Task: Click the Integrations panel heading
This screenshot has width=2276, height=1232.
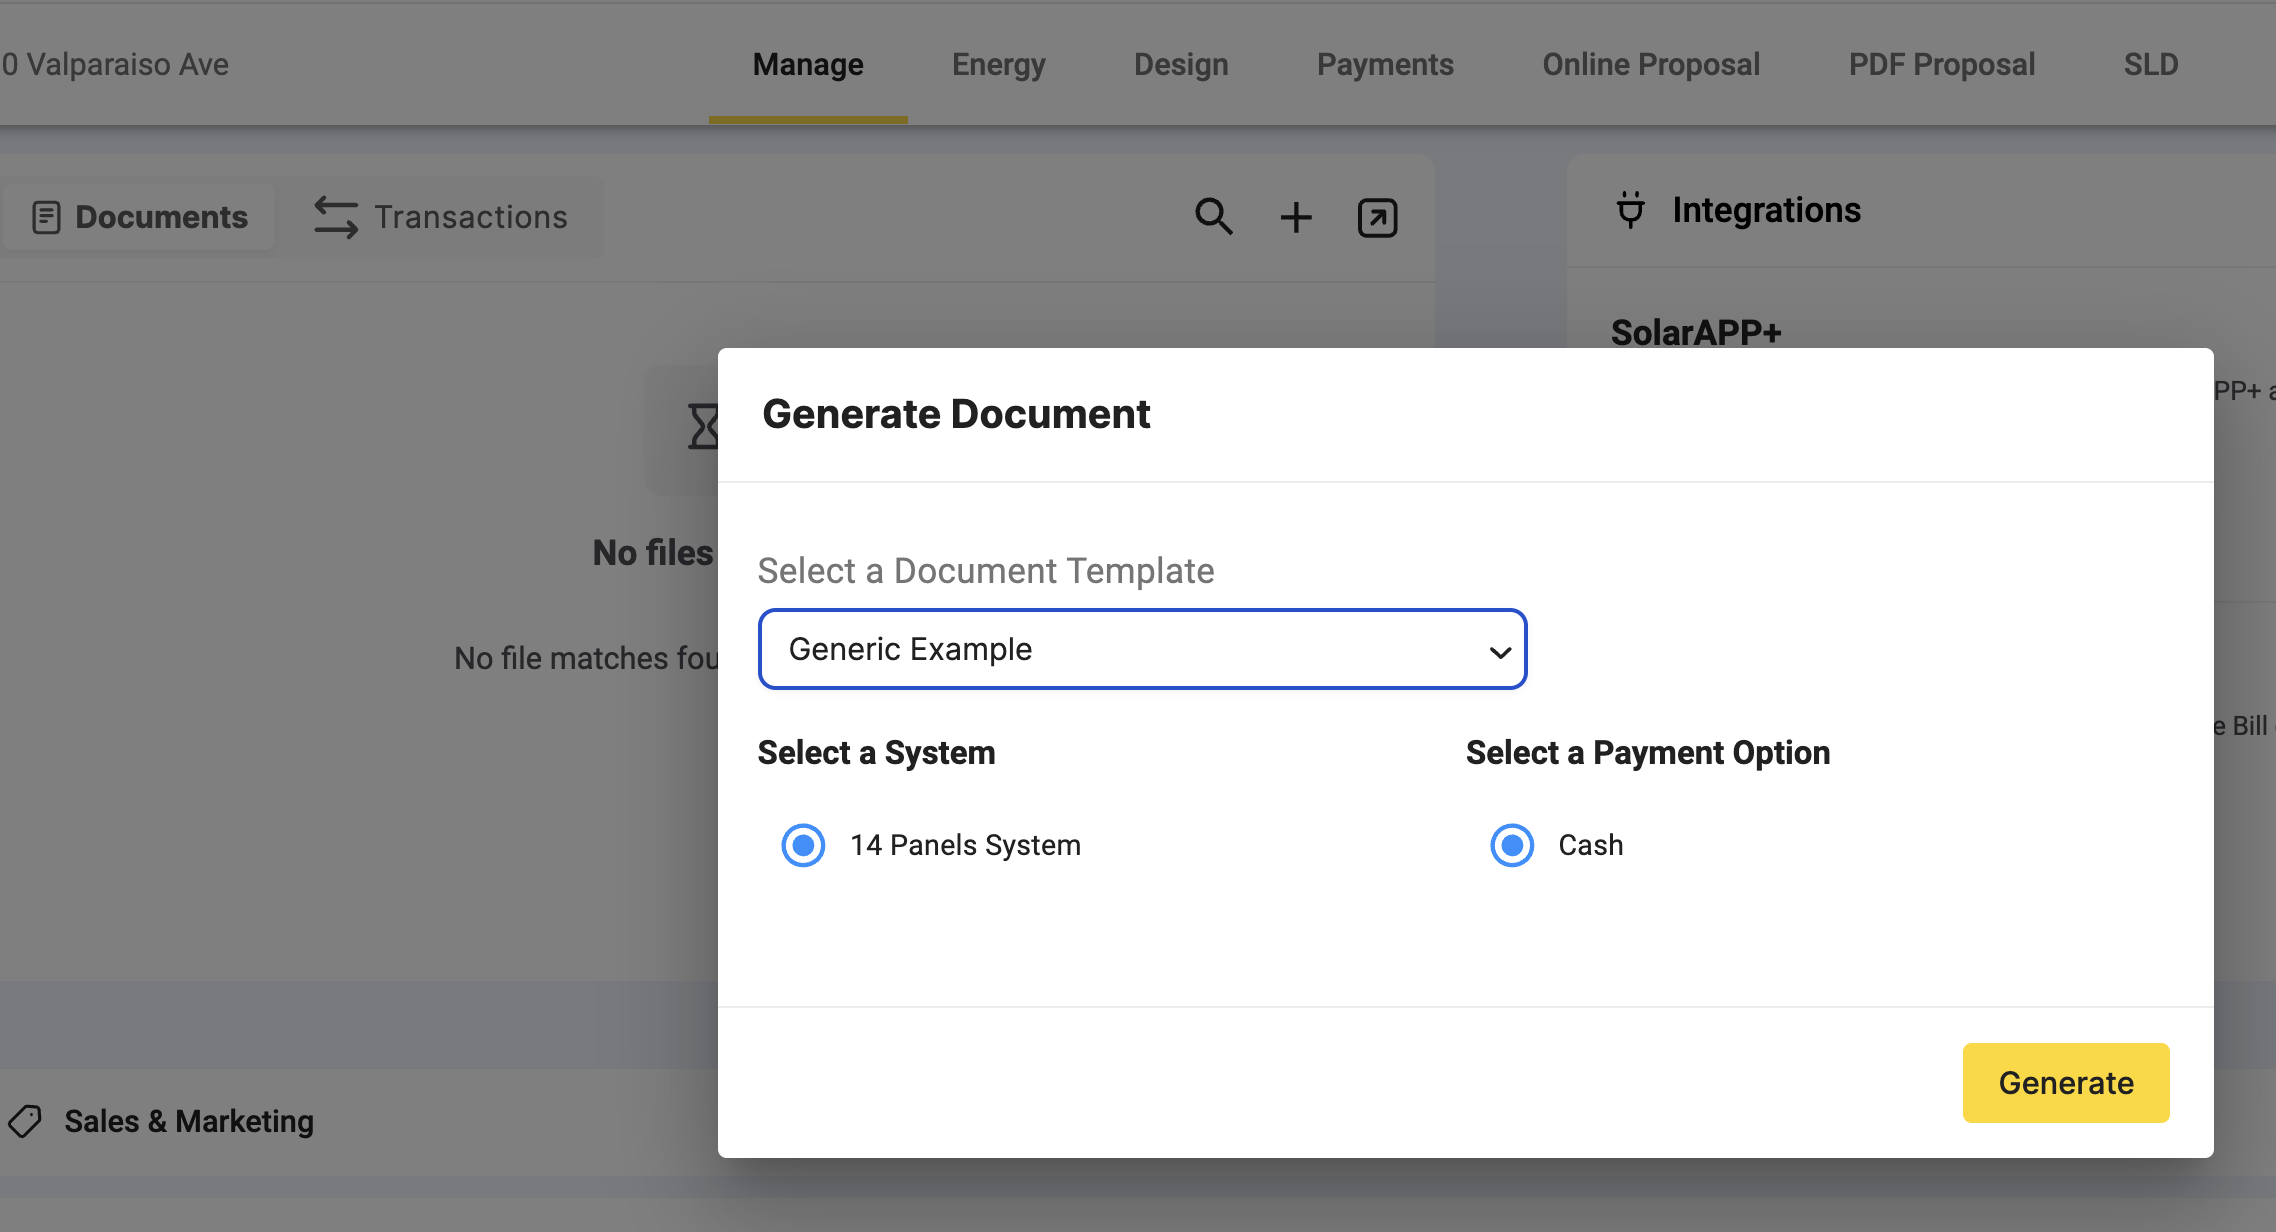Action: pos(1766,210)
